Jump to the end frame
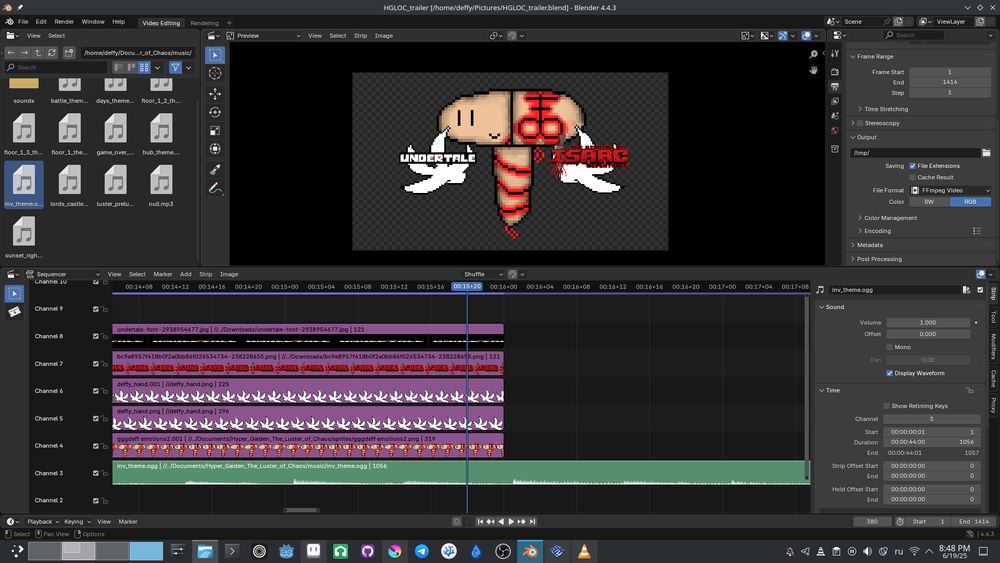 (532, 522)
